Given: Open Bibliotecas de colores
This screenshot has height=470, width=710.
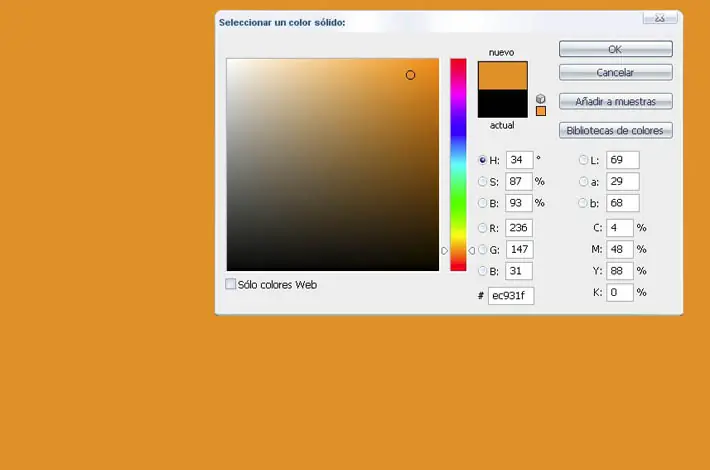Looking at the screenshot, I should coord(616,130).
